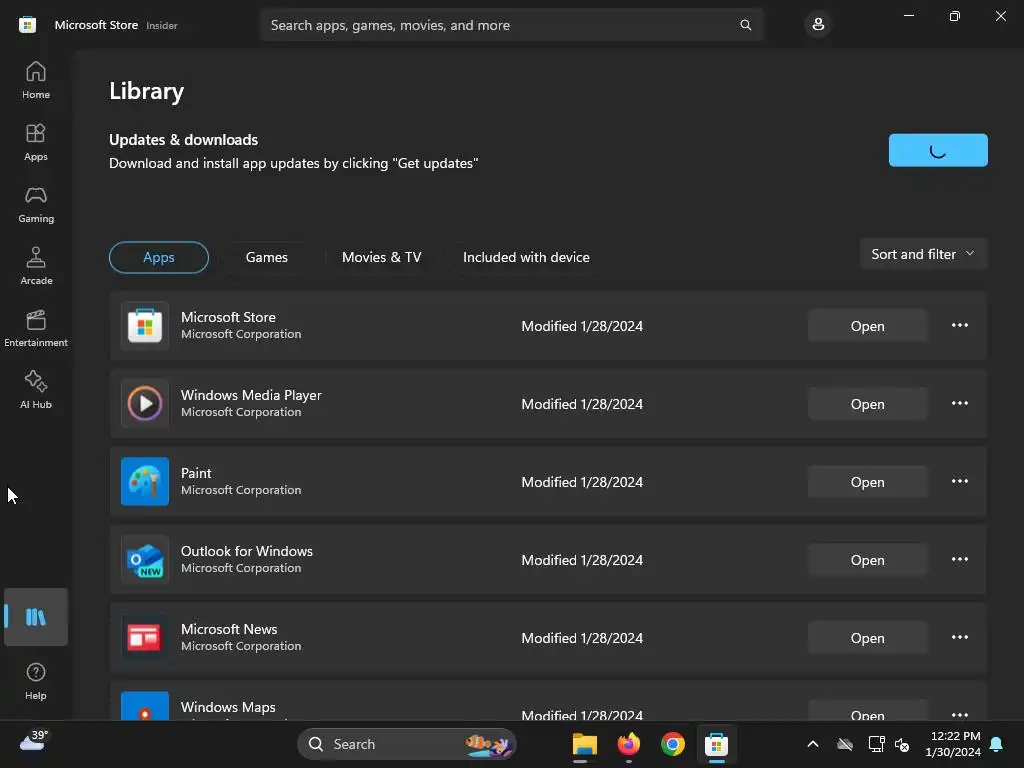Open the Apps section in sidebar
The height and width of the screenshot is (768, 1024).
(x=36, y=142)
